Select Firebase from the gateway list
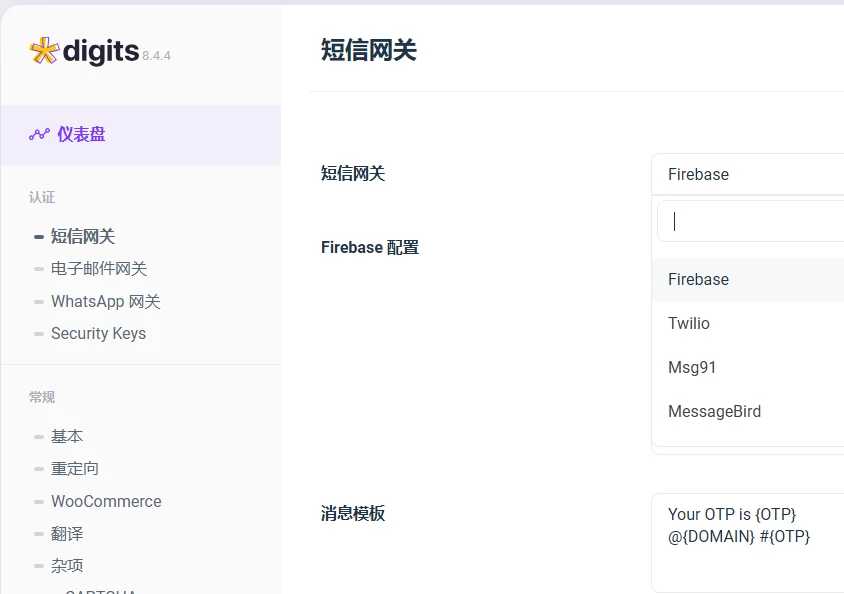844x594 pixels. point(698,280)
